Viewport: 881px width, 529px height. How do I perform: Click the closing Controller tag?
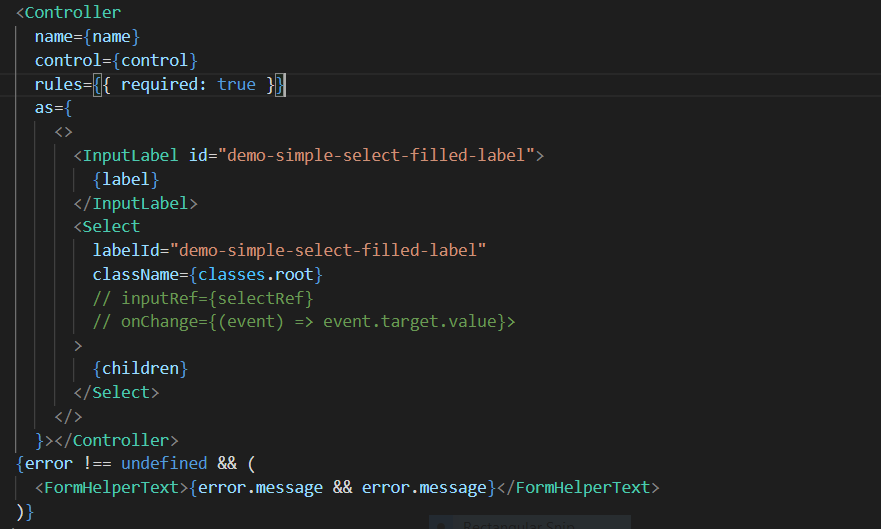coord(116,440)
